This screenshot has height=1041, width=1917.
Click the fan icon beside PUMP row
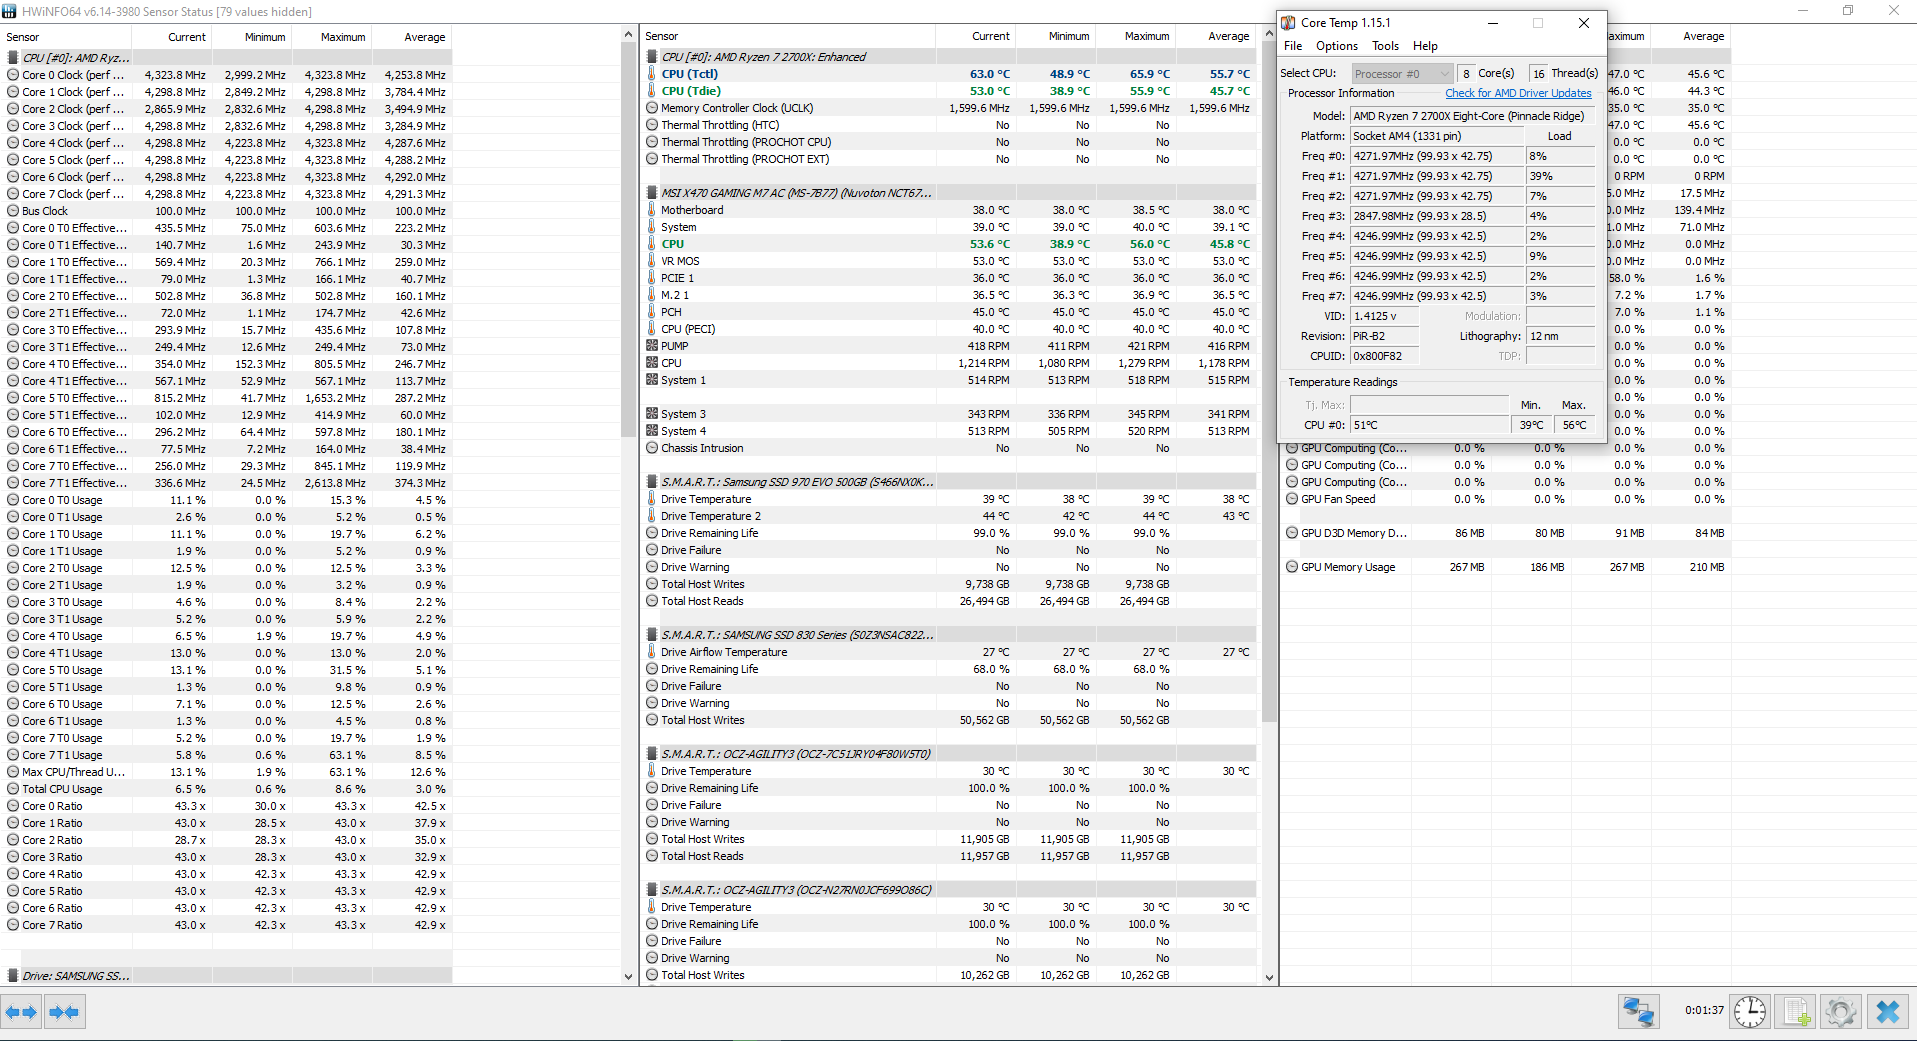tap(652, 346)
